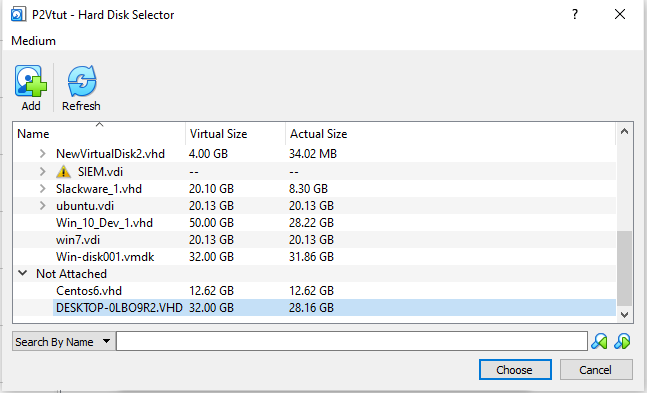Screen dimensions: 647x393
Task: Click the Refresh media list icon
Action: (x=82, y=81)
